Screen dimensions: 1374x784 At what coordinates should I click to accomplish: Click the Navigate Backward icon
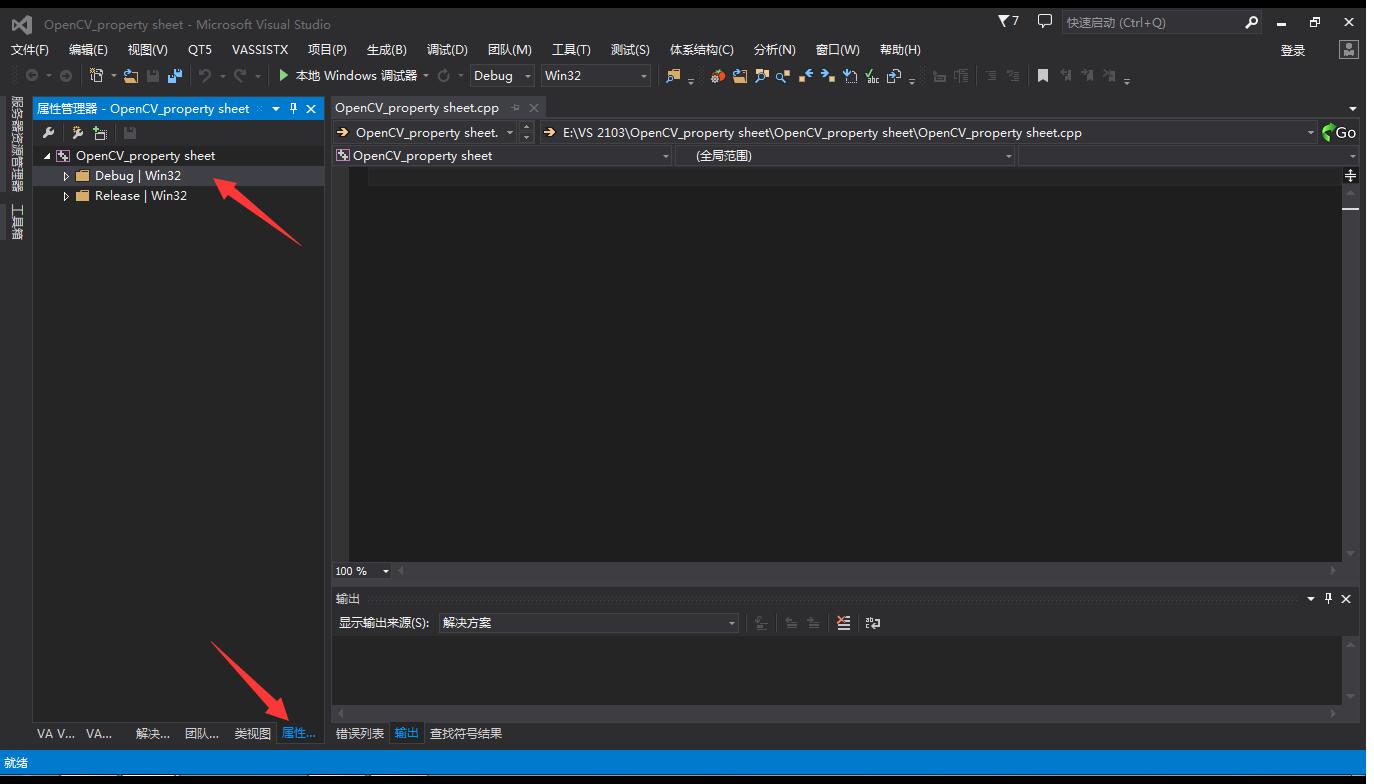click(x=32, y=75)
